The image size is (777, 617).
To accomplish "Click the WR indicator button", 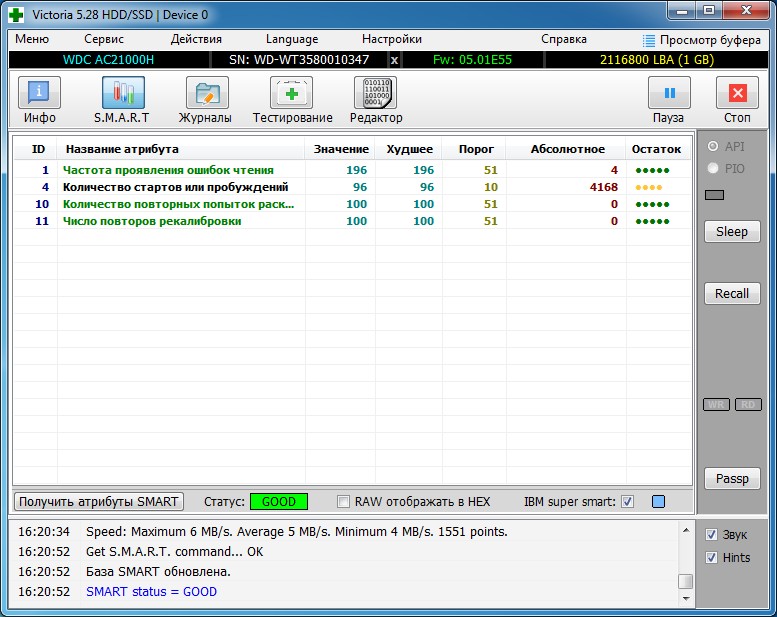I will click(716, 404).
